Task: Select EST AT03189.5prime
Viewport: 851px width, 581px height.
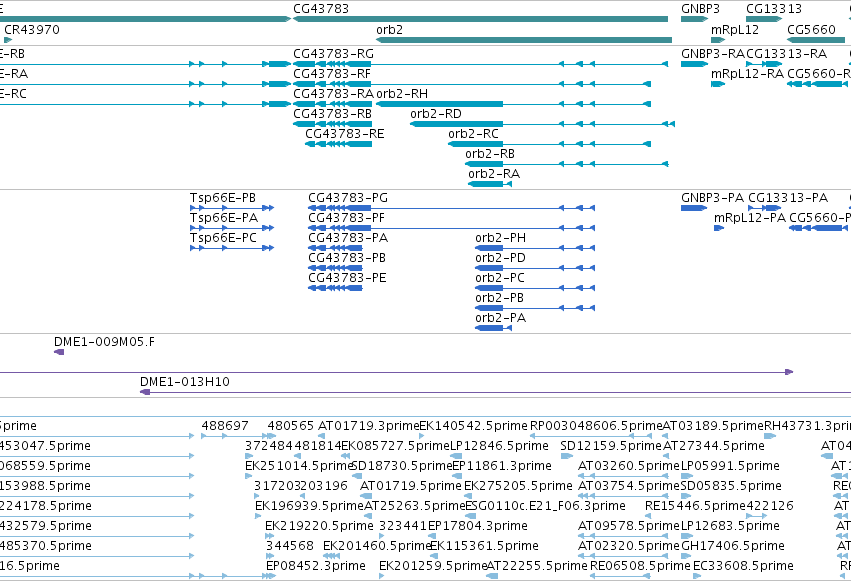Action: [x=713, y=426]
